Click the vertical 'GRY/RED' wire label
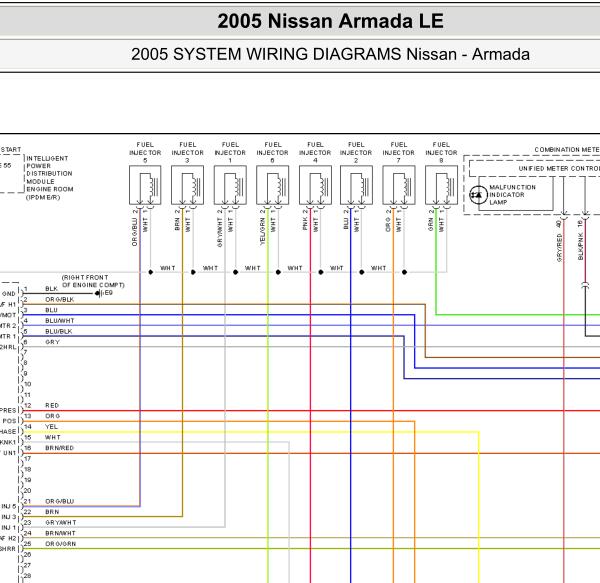 [559, 248]
